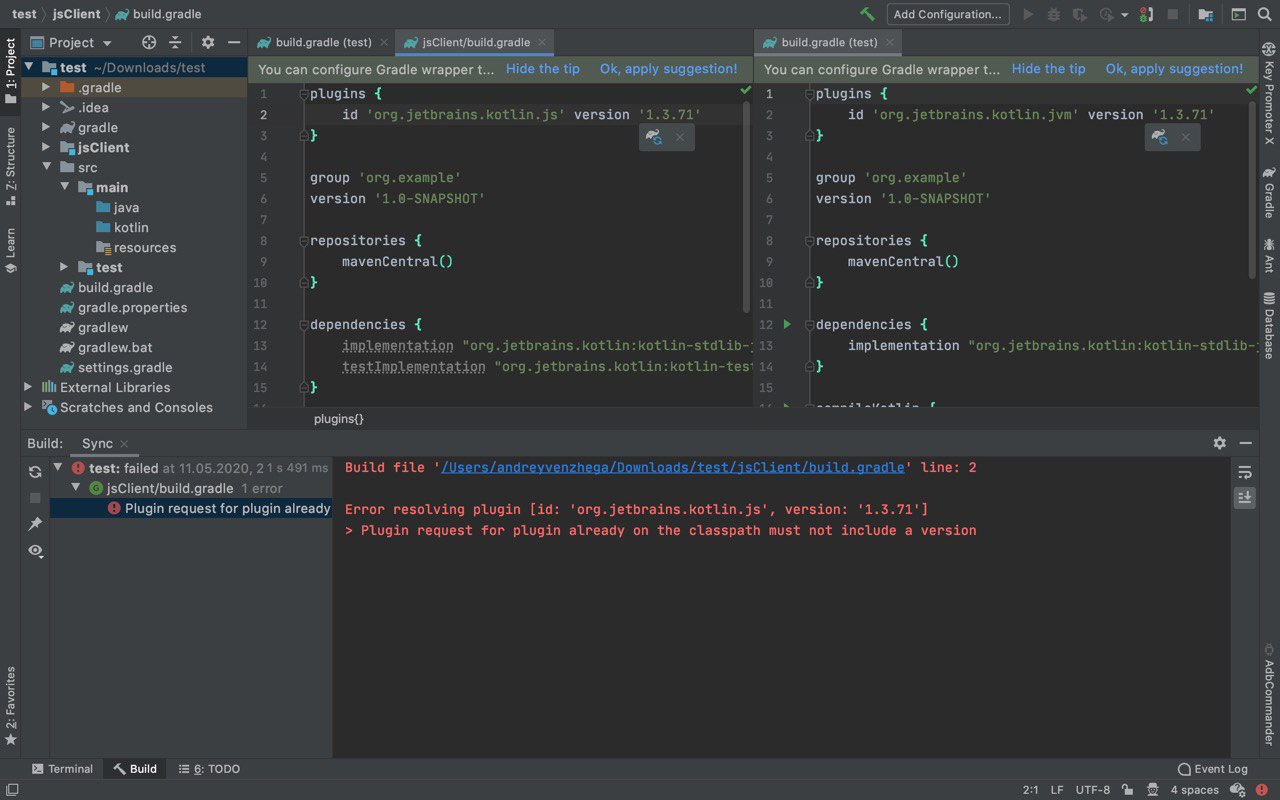Click 'Hide the tip' in left editor
The height and width of the screenshot is (800, 1280).
point(543,69)
